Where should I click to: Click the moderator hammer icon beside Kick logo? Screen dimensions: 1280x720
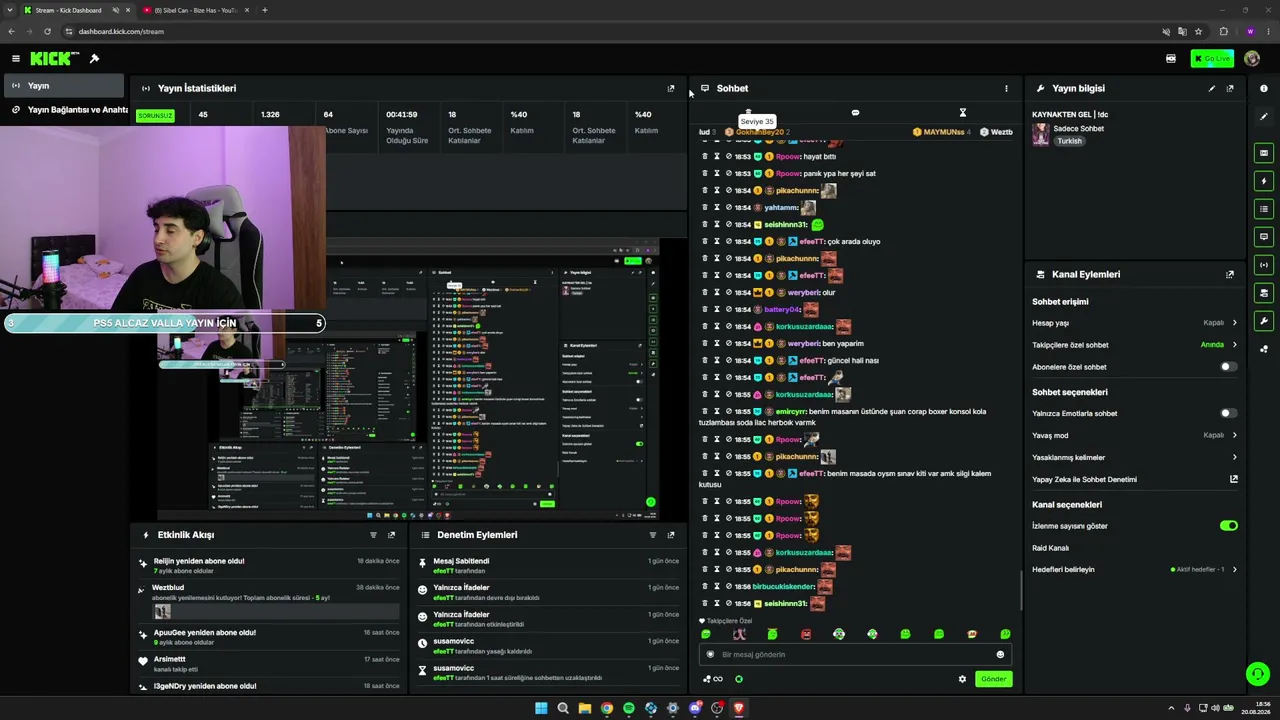coord(94,59)
